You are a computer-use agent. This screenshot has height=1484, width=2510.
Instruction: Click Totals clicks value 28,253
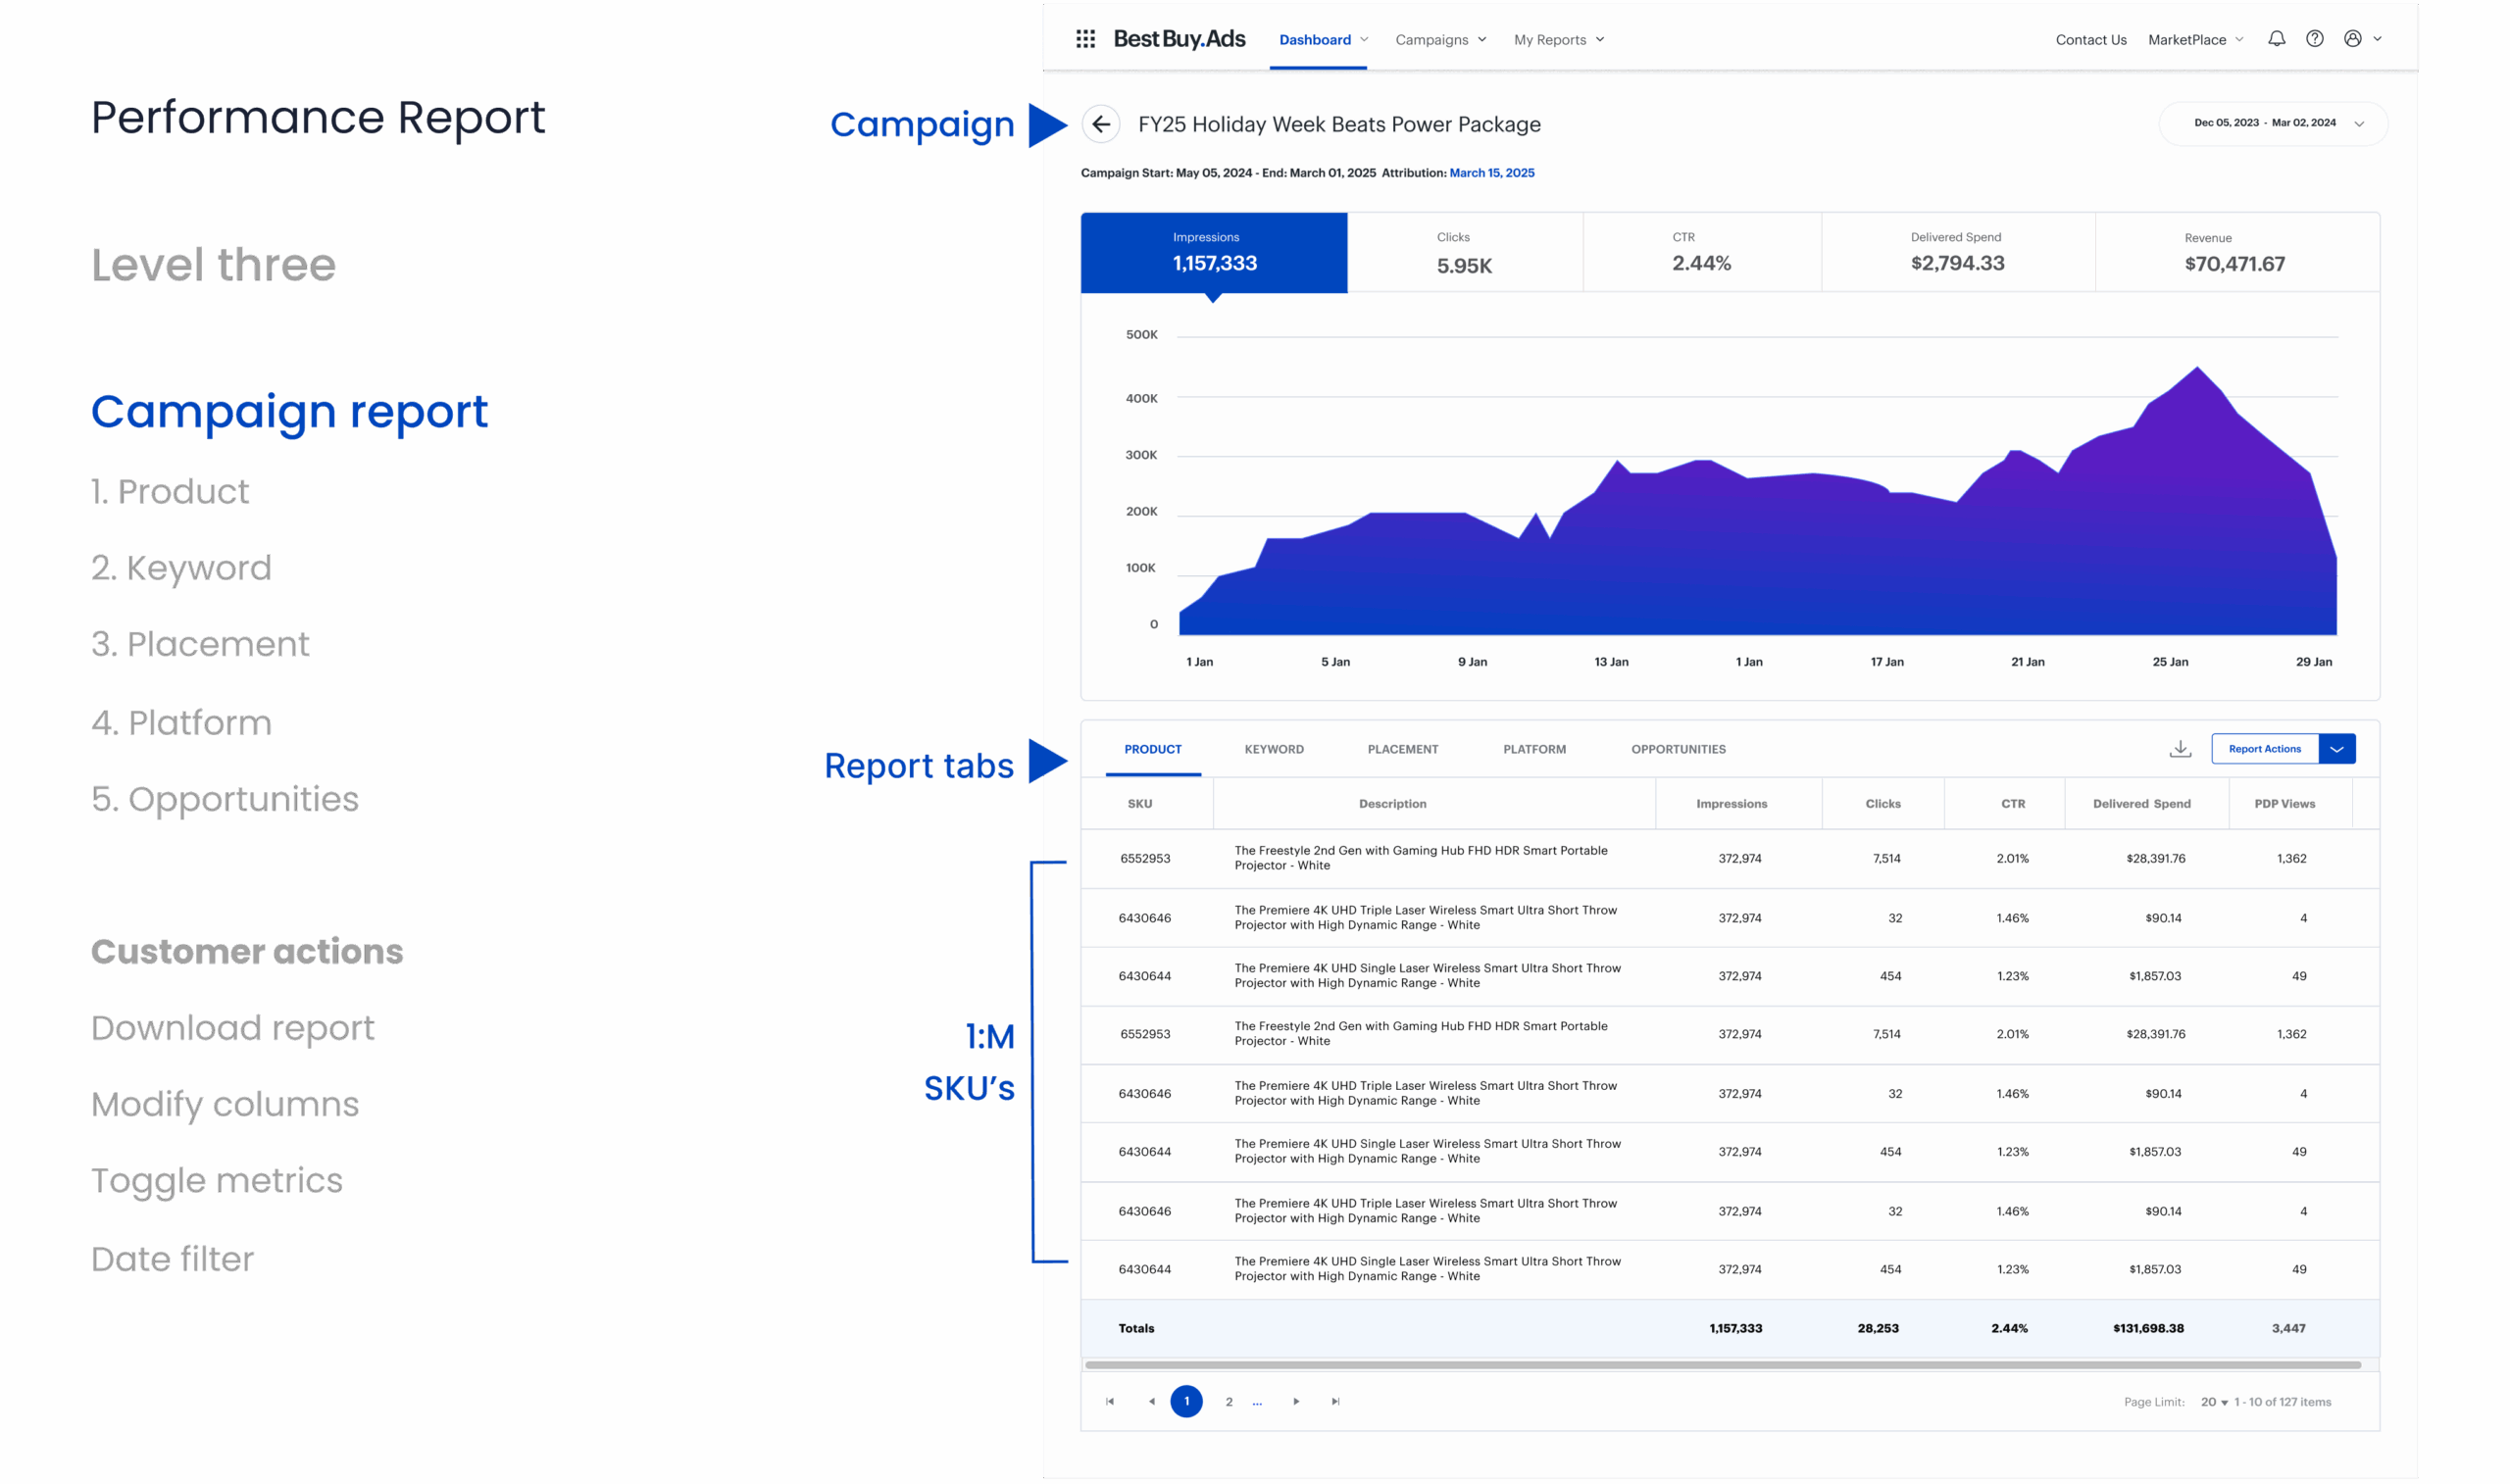[1877, 1328]
